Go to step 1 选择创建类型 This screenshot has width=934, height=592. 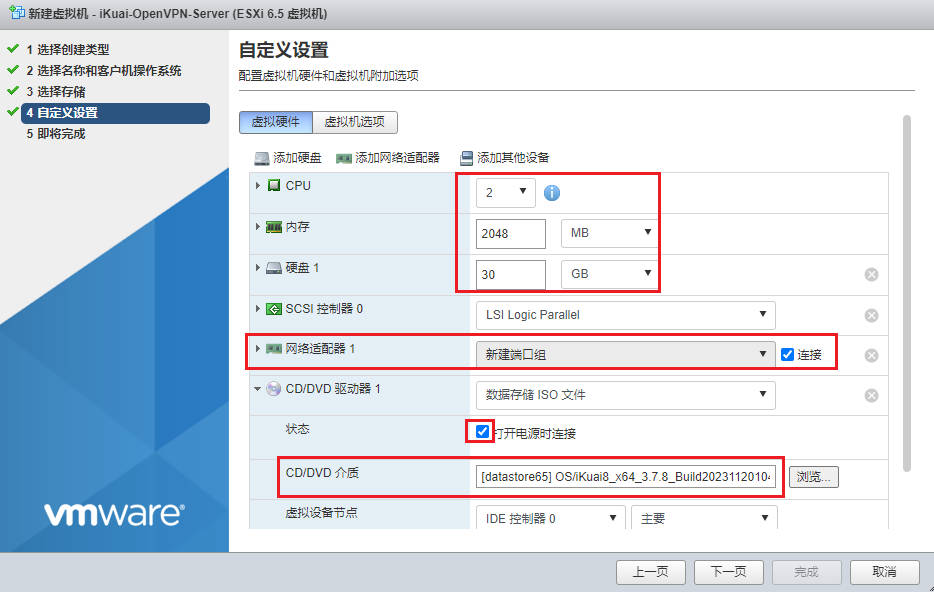pyautogui.click(x=67, y=49)
